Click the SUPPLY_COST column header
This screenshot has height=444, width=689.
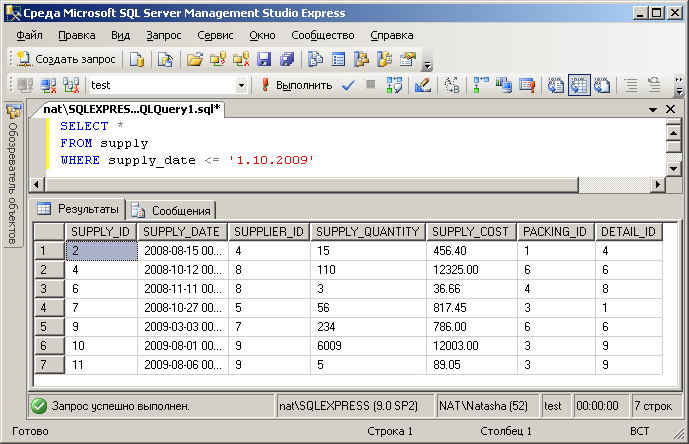[471, 232]
